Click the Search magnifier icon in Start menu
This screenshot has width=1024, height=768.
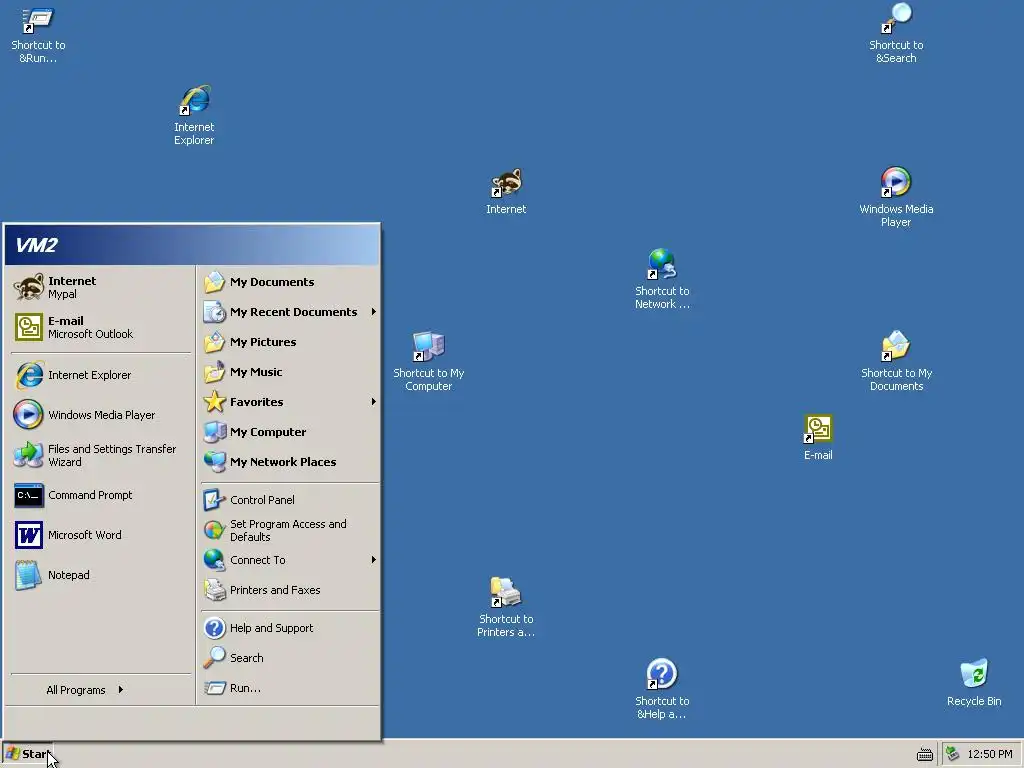[214, 658]
